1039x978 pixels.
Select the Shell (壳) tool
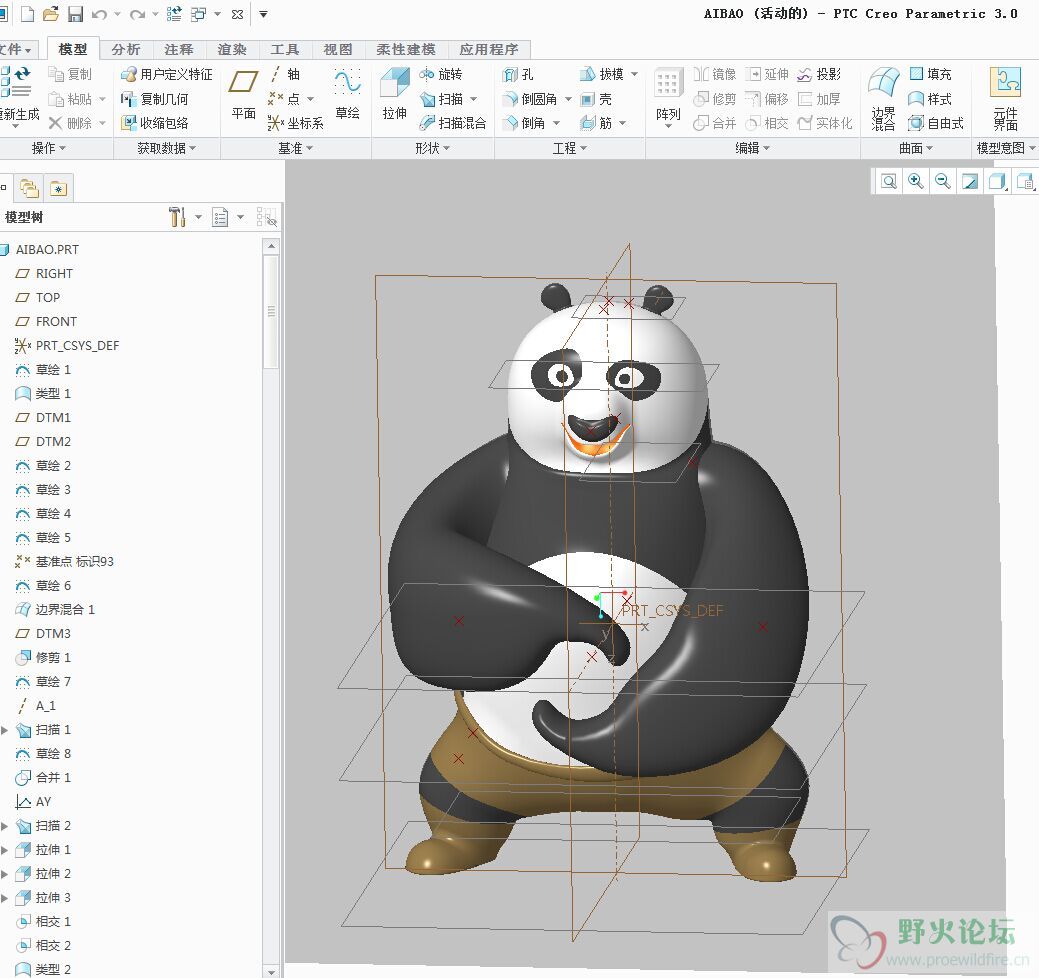(596, 99)
